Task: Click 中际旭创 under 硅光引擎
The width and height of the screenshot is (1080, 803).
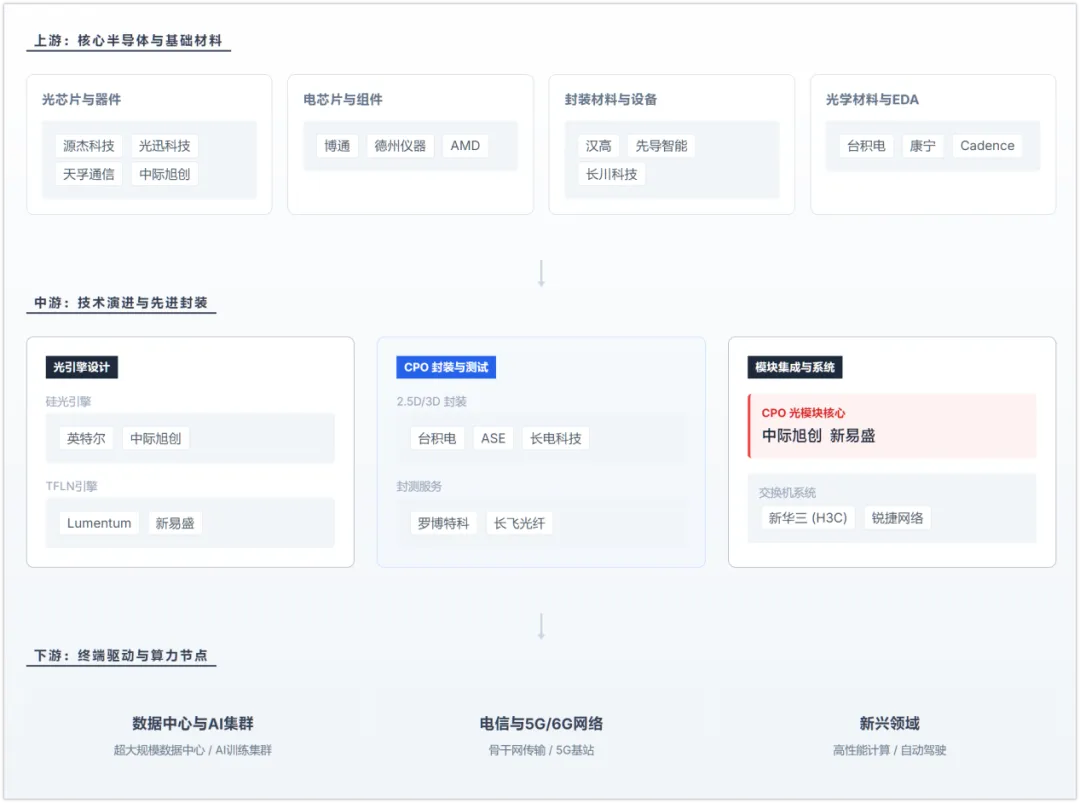Action: click(156, 439)
